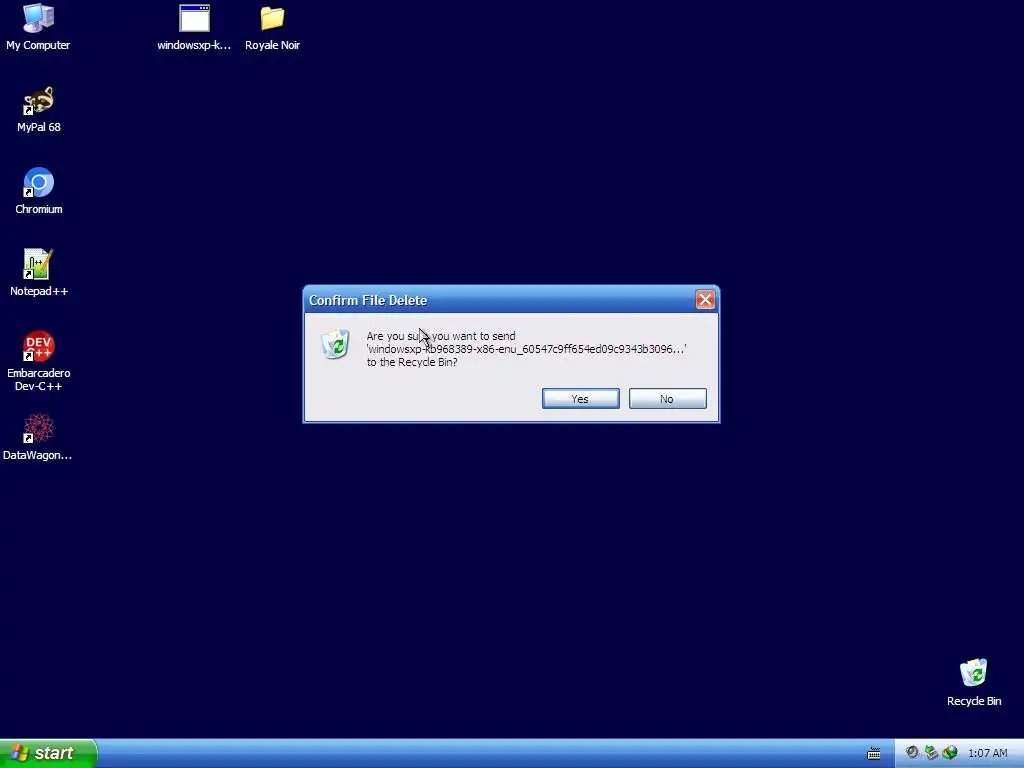Select the Royale Noir folder
This screenshot has height=768, width=1024.
[x=272, y=27]
